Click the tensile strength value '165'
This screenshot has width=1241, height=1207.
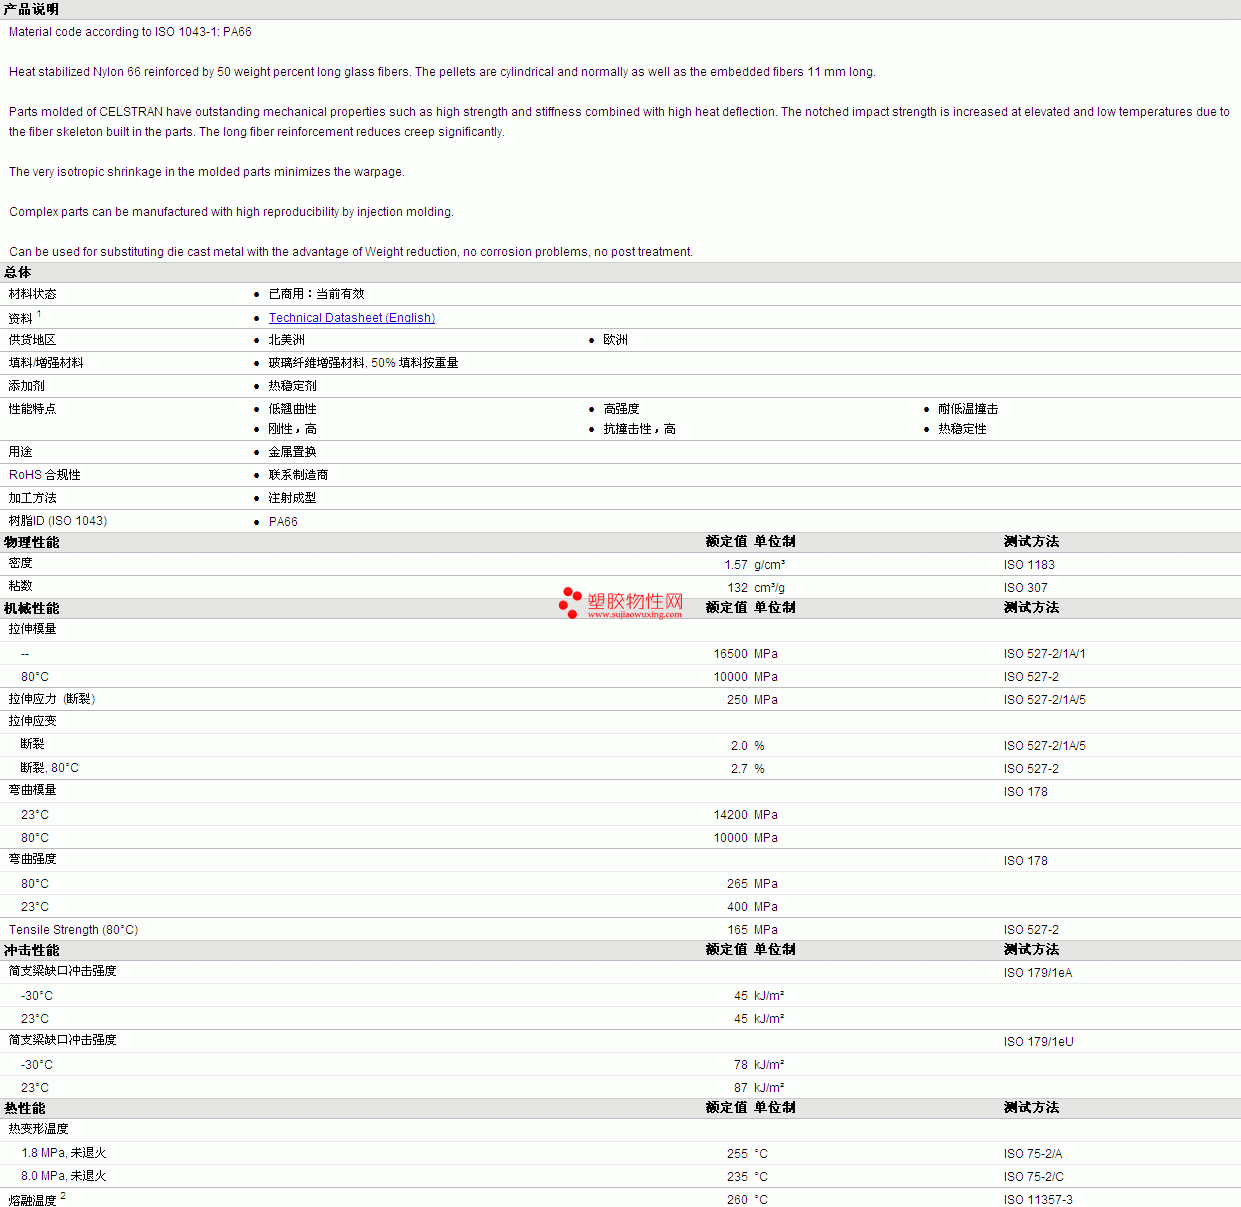(x=737, y=930)
